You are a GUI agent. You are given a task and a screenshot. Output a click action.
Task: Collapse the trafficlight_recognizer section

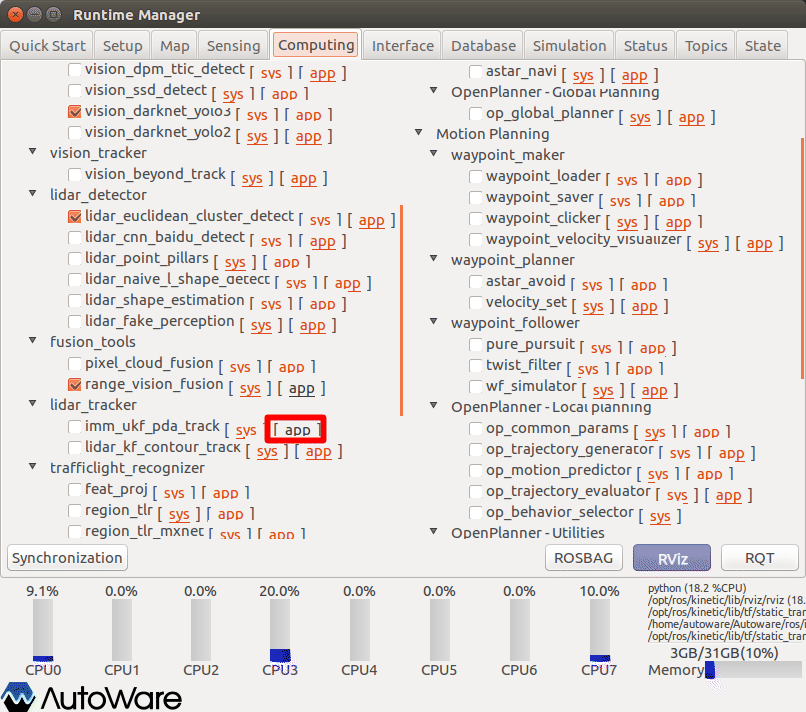37,468
